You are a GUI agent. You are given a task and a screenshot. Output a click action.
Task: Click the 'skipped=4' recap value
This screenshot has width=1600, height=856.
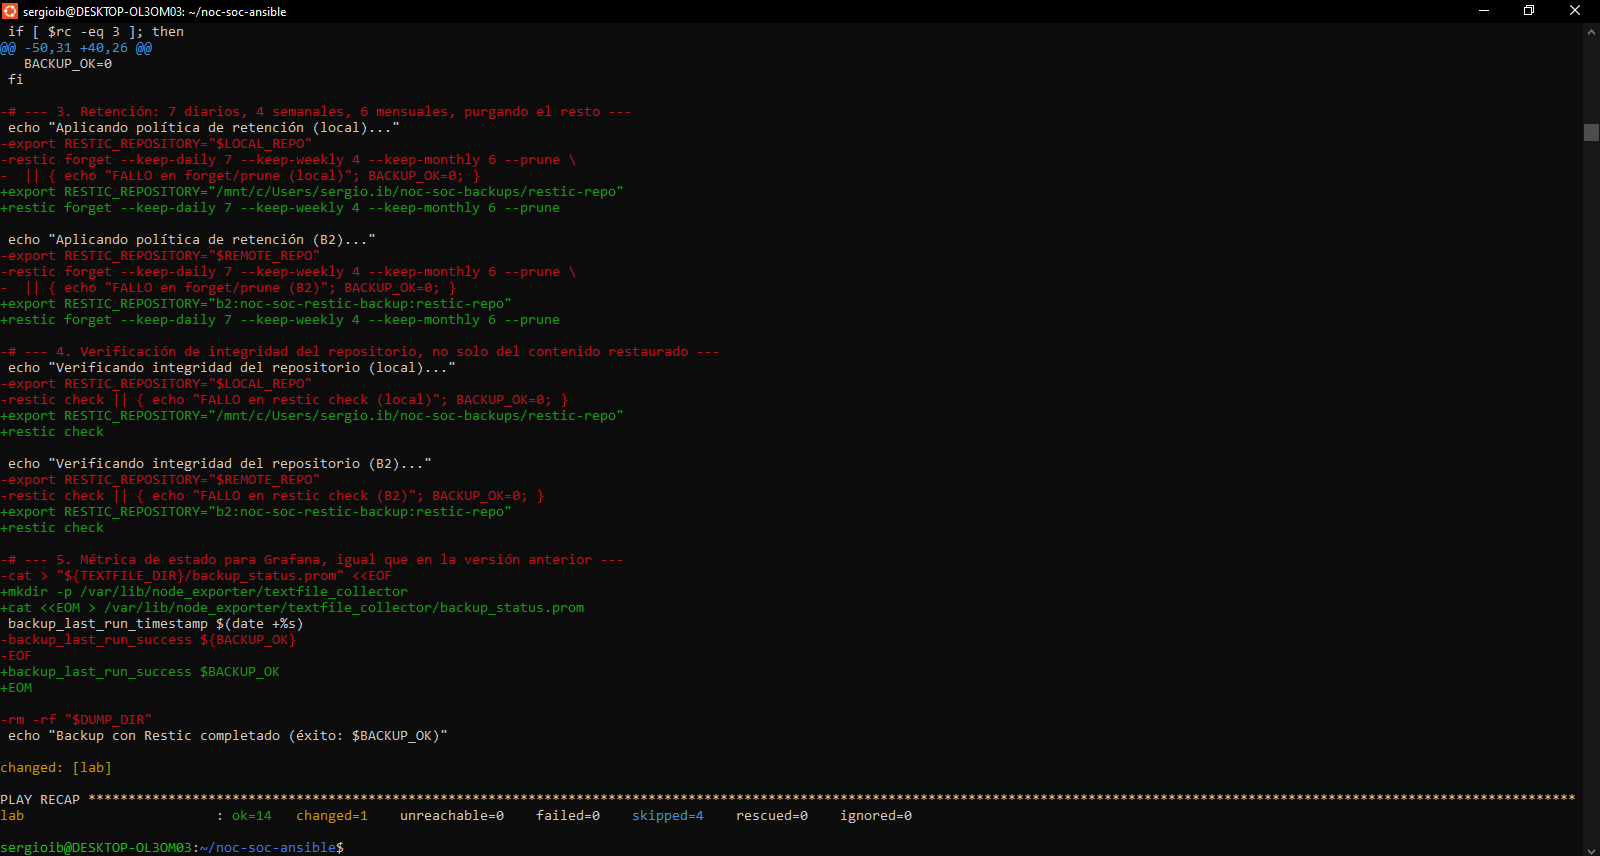(668, 816)
